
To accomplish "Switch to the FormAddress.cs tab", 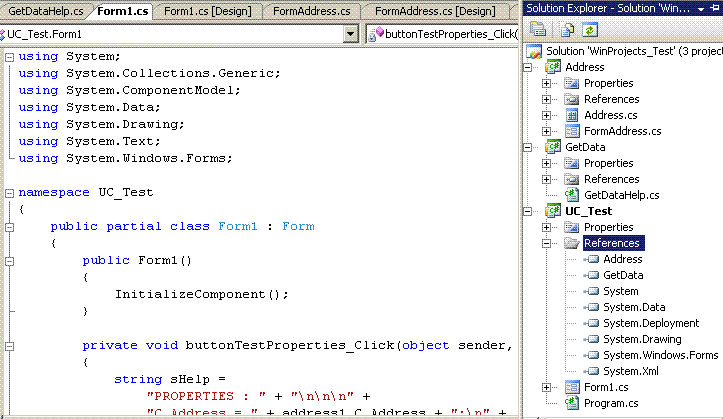I will coord(312,11).
